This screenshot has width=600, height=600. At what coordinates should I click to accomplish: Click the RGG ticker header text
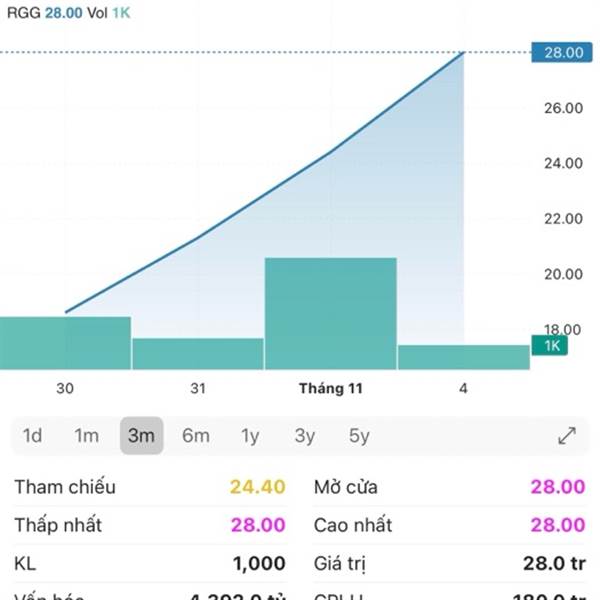coord(24,14)
